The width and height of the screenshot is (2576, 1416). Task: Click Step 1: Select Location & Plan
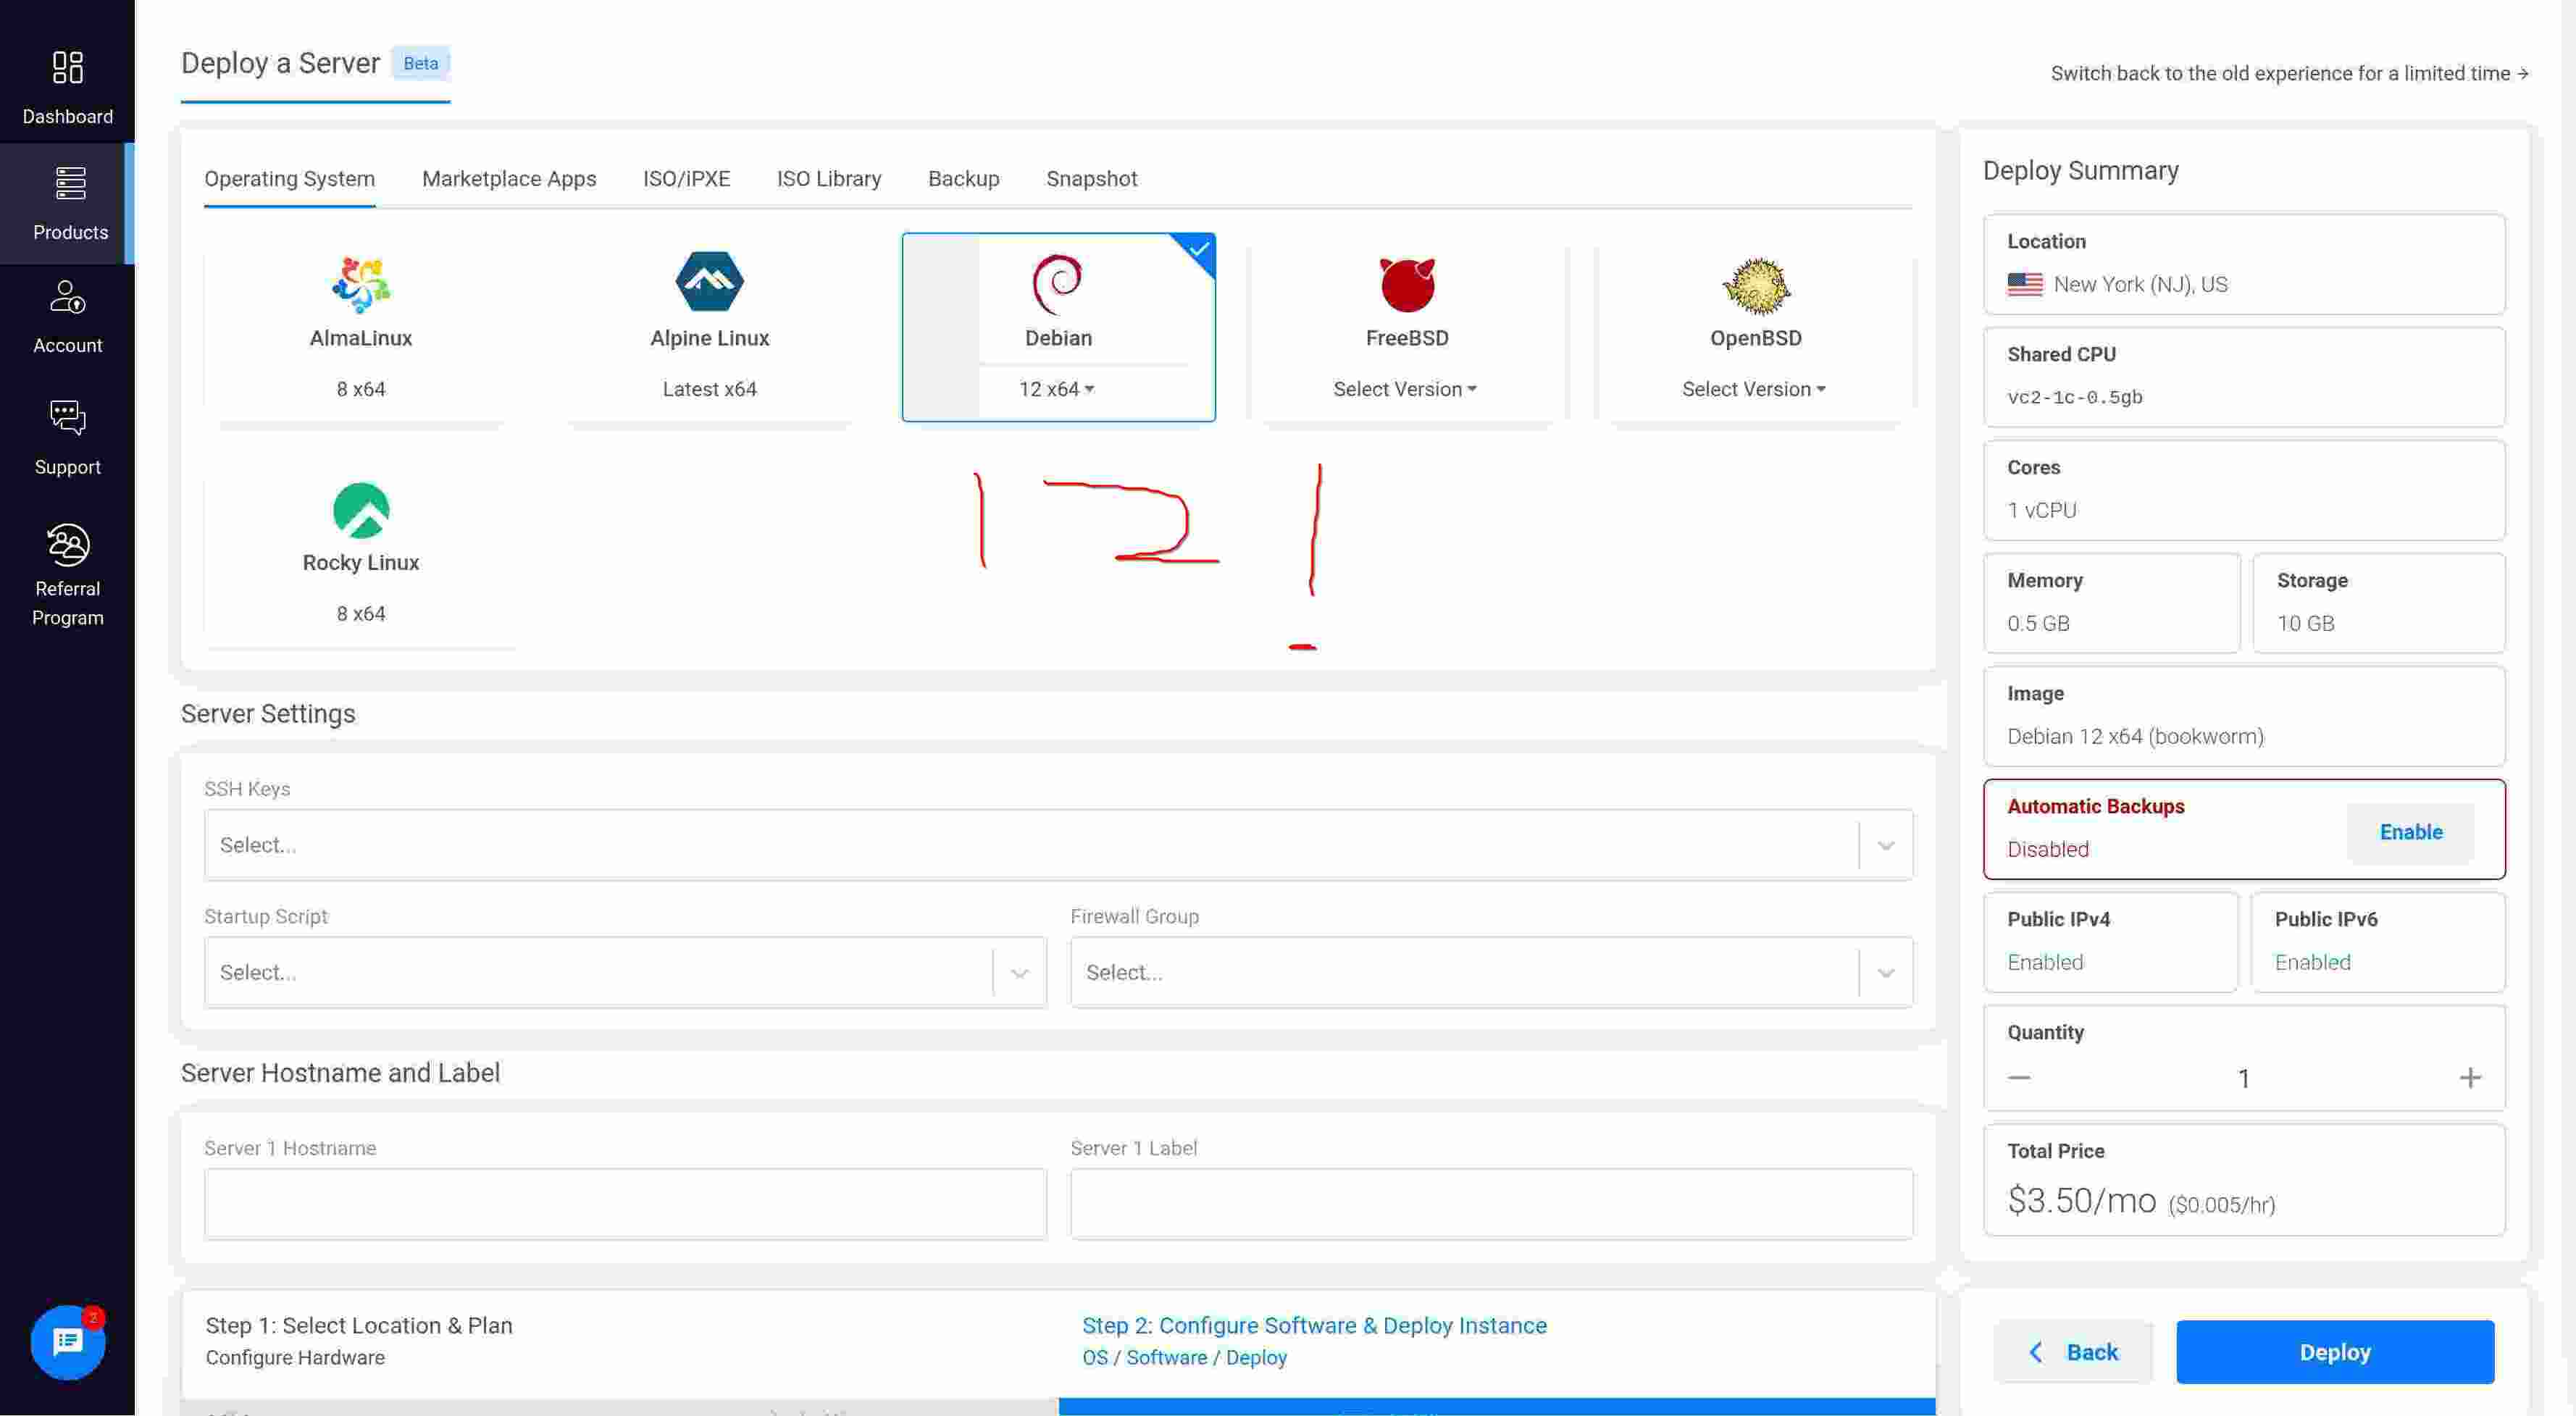pos(359,1325)
